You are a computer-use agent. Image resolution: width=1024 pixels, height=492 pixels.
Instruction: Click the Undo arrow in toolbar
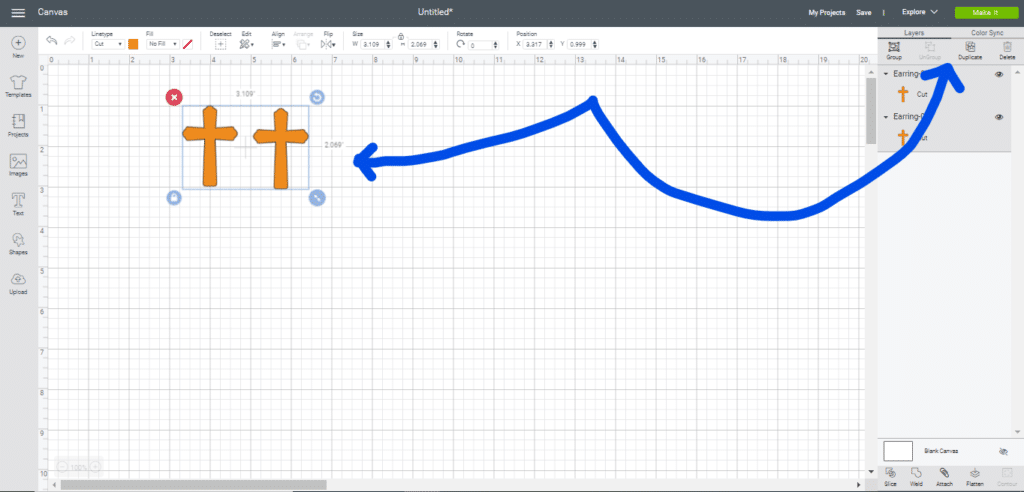tap(52, 41)
